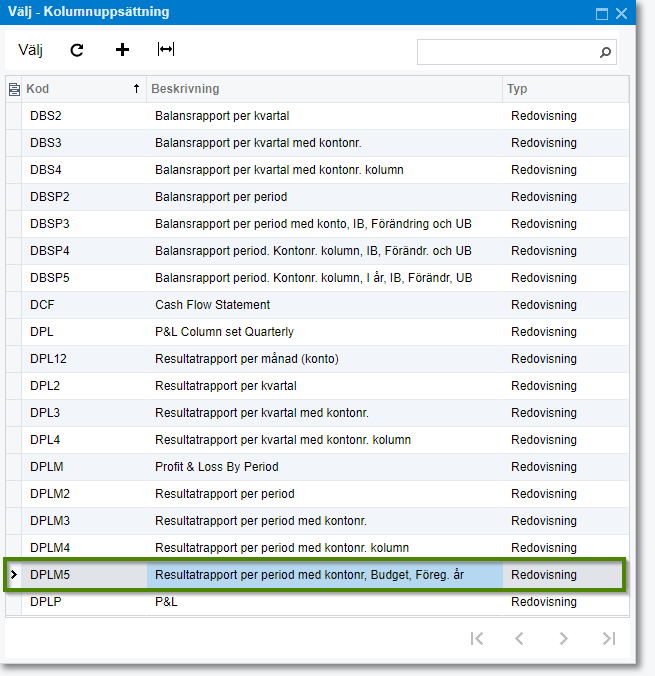Go to the last page of results
655x676 pixels.
click(608, 639)
